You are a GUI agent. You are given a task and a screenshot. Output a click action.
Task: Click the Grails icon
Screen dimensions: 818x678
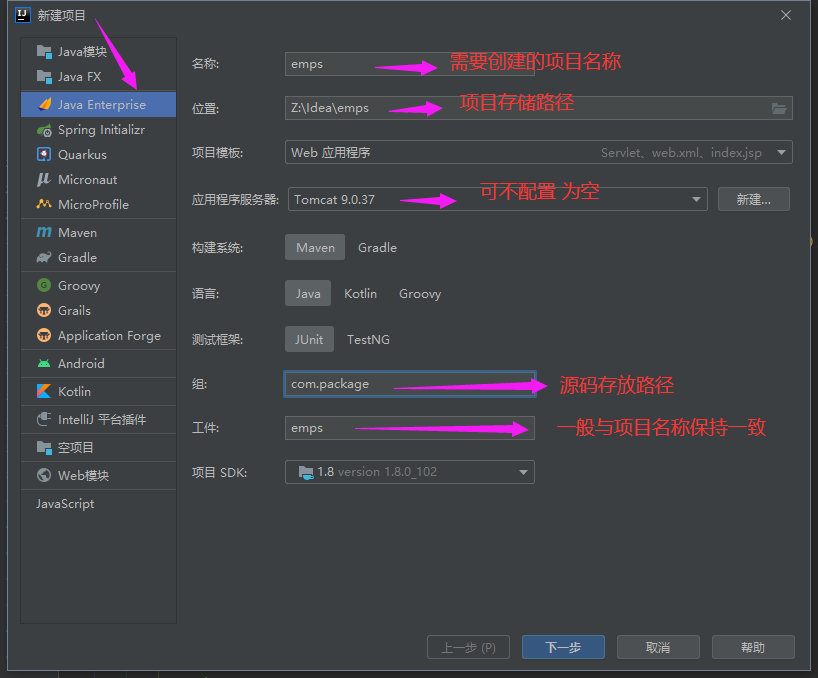(x=44, y=310)
